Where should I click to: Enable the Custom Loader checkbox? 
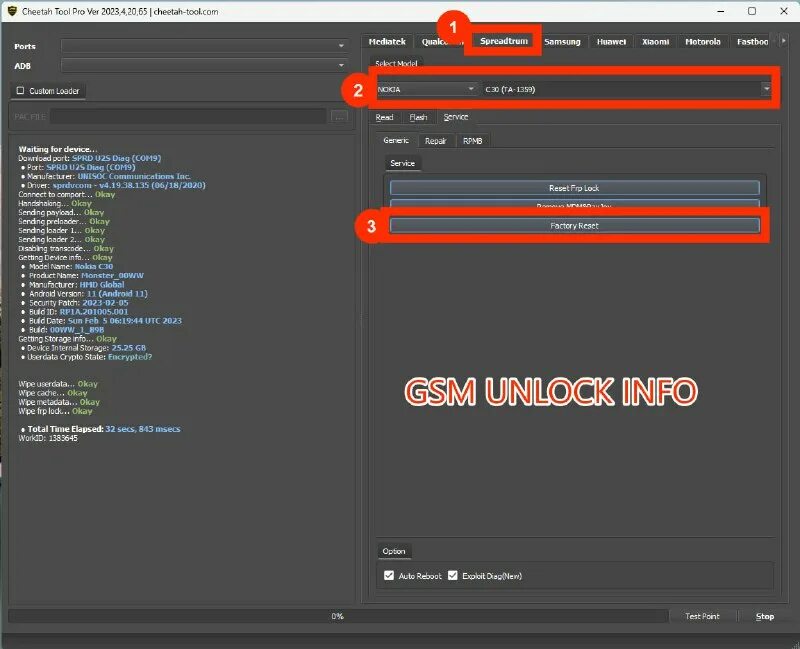click(x=18, y=90)
